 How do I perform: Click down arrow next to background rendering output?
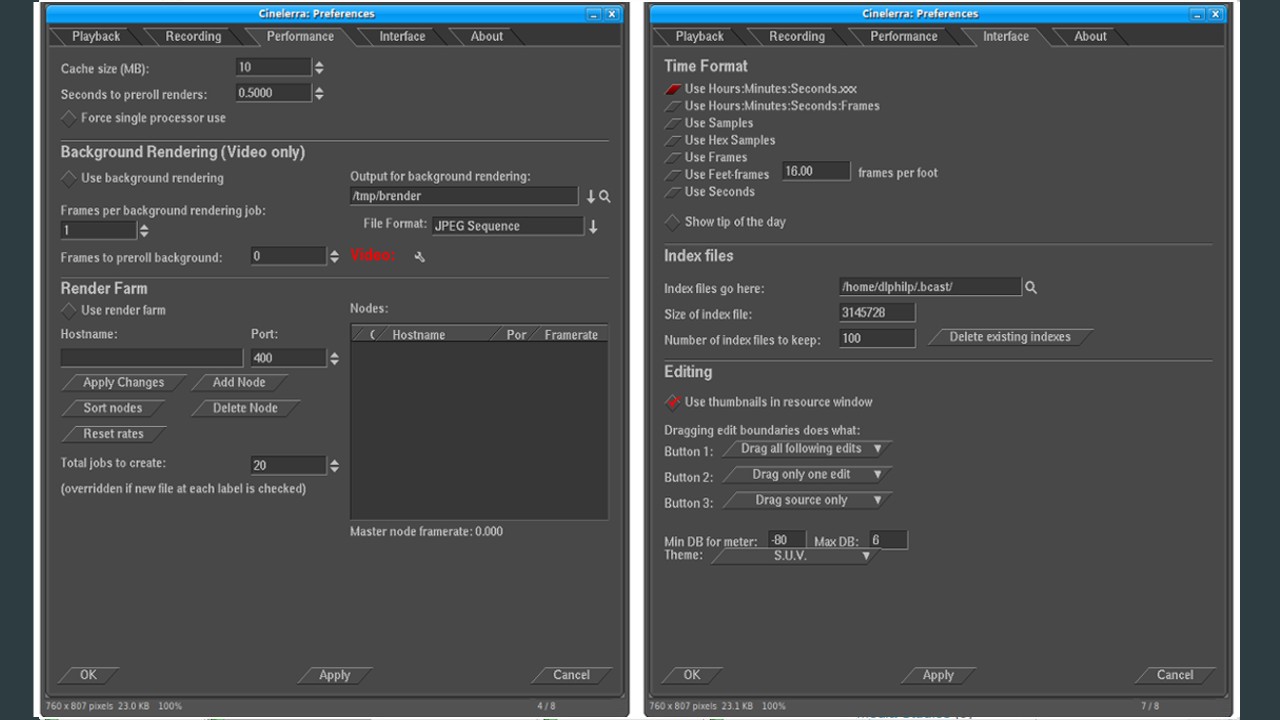590,197
